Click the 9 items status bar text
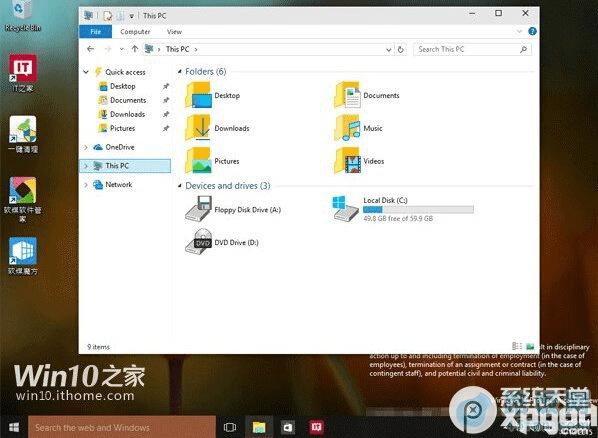The width and height of the screenshot is (598, 438). coord(98,347)
